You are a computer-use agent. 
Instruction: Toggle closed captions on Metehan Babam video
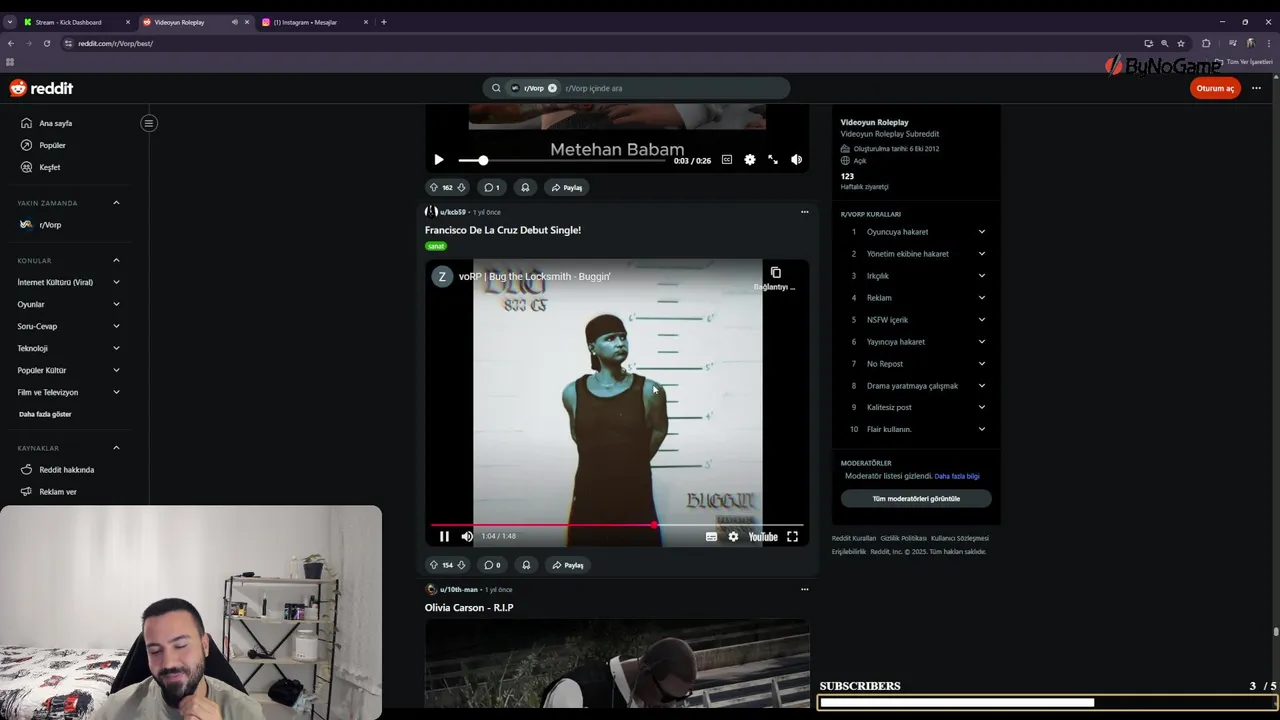[727, 160]
